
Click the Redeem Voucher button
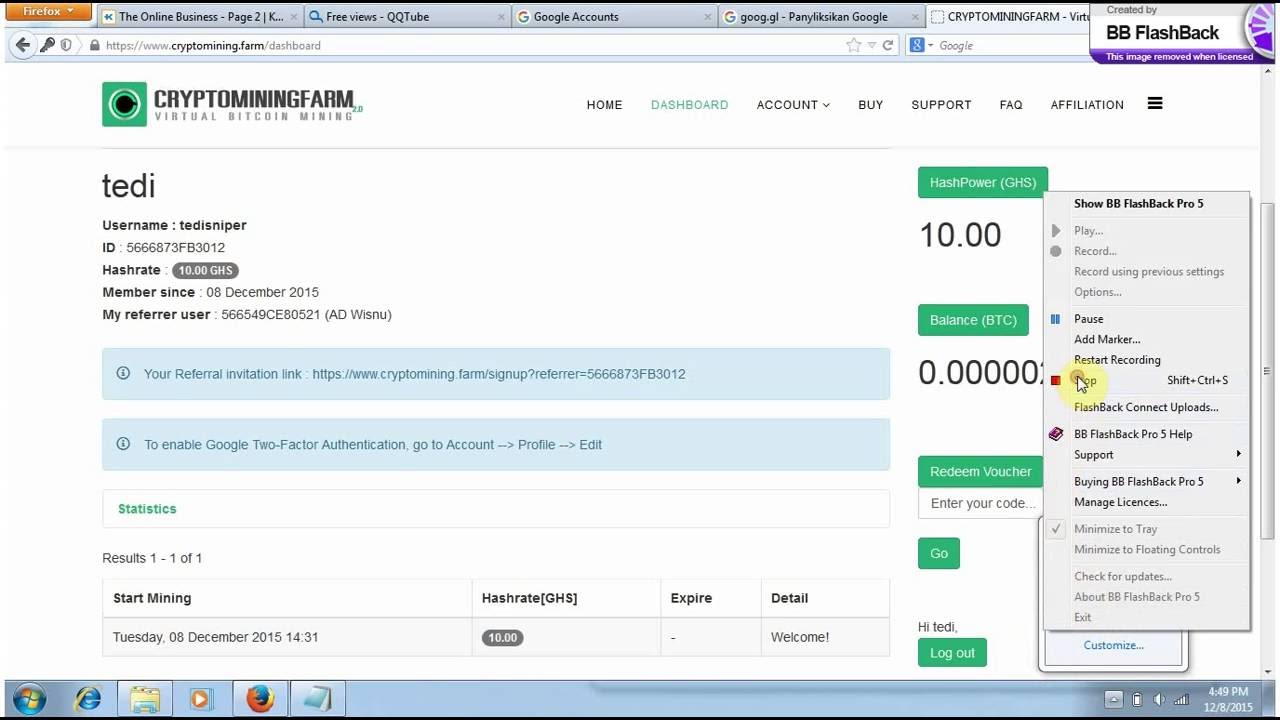click(980, 471)
